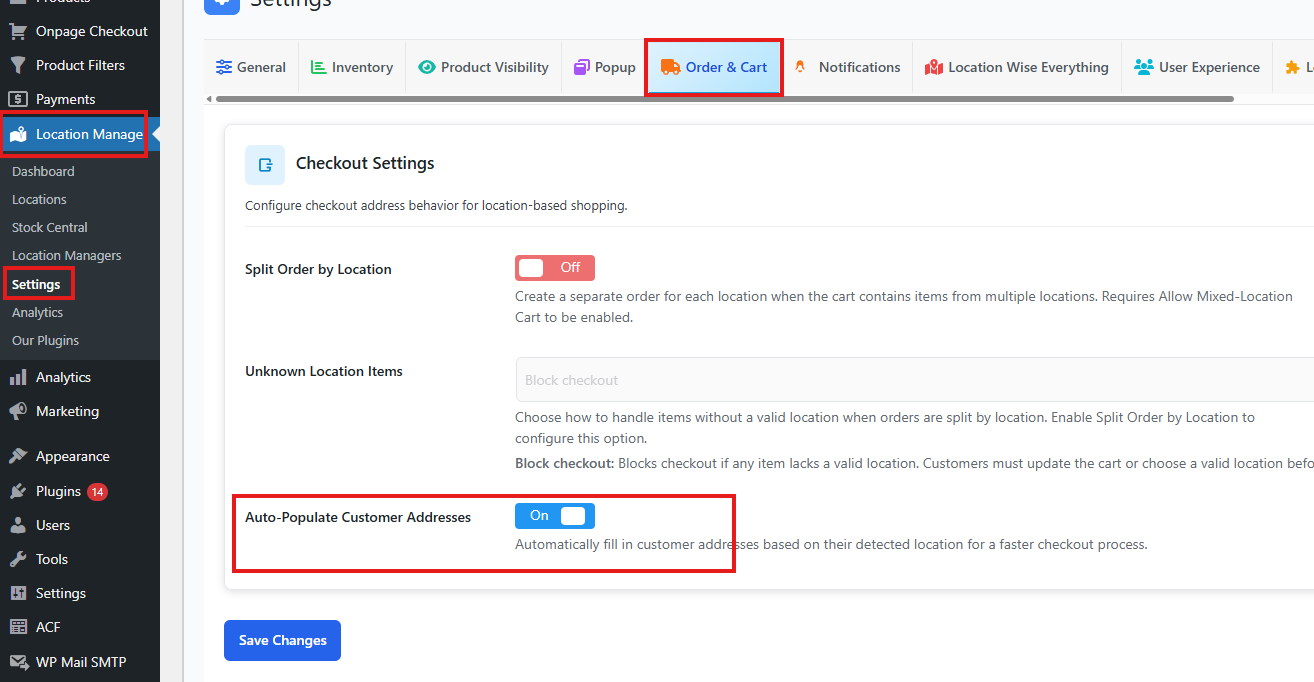Open Users menu

point(80,525)
